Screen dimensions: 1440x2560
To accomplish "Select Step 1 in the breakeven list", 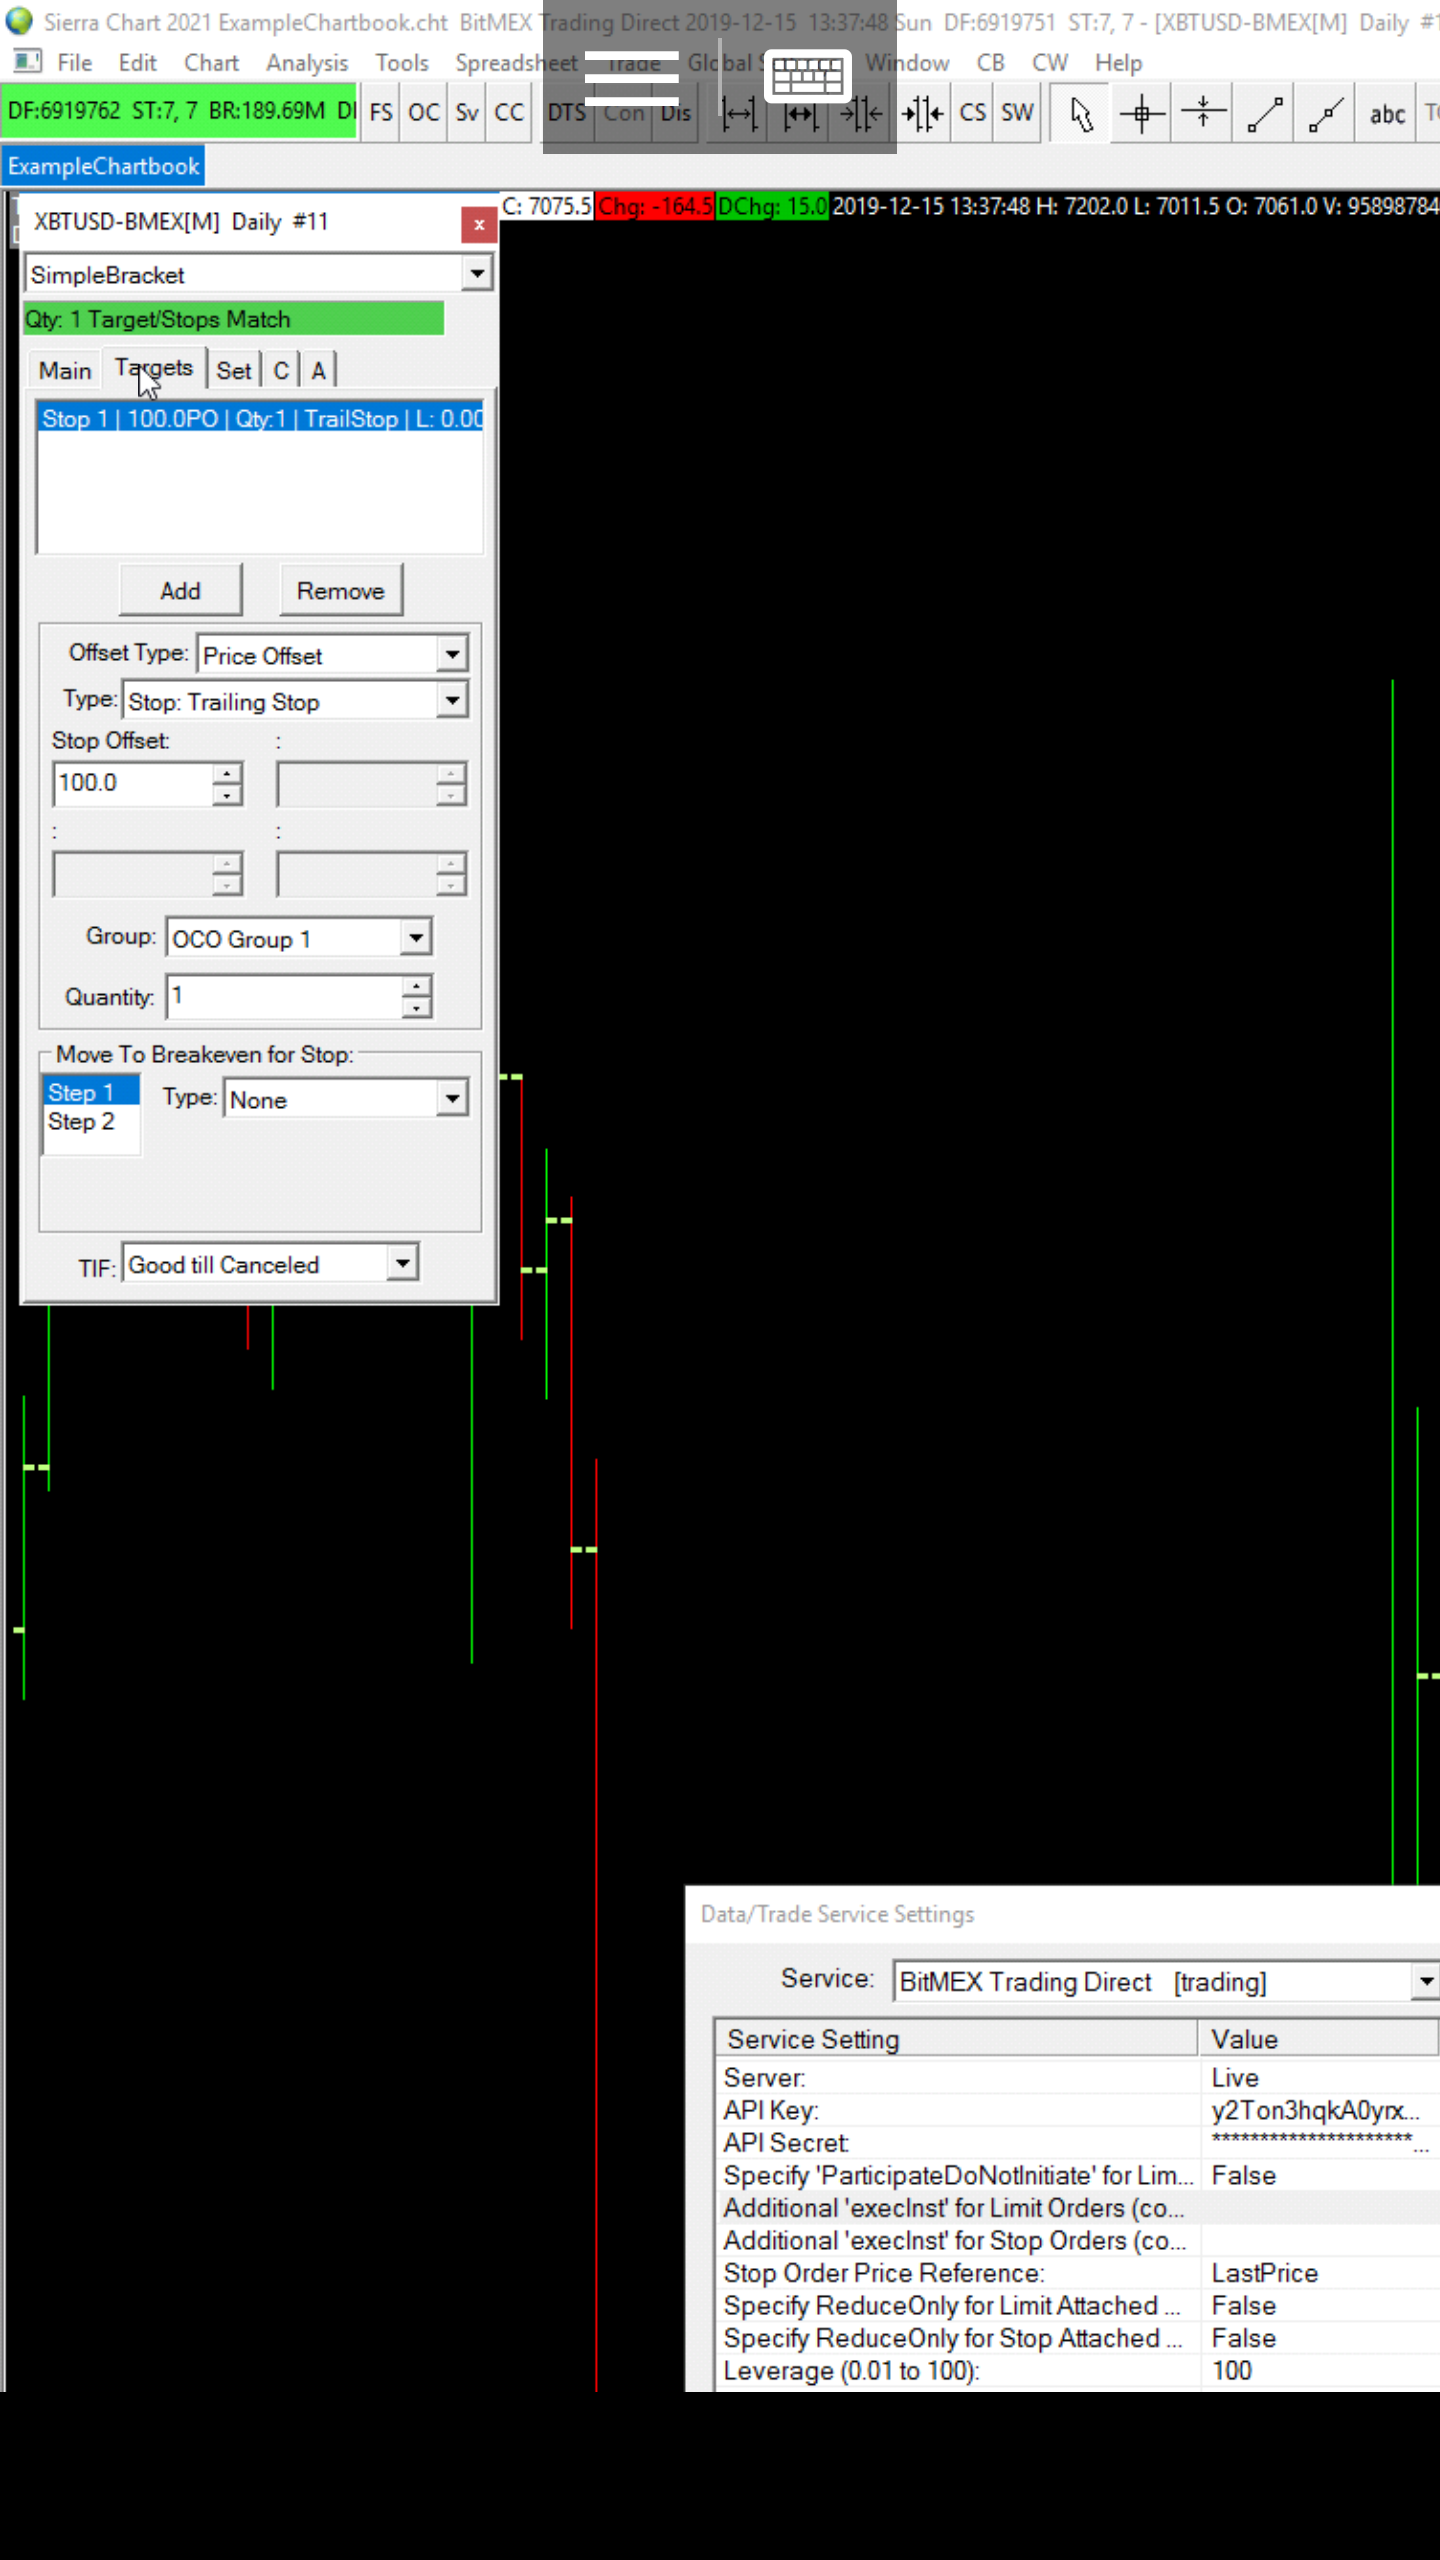I will (x=90, y=1092).
